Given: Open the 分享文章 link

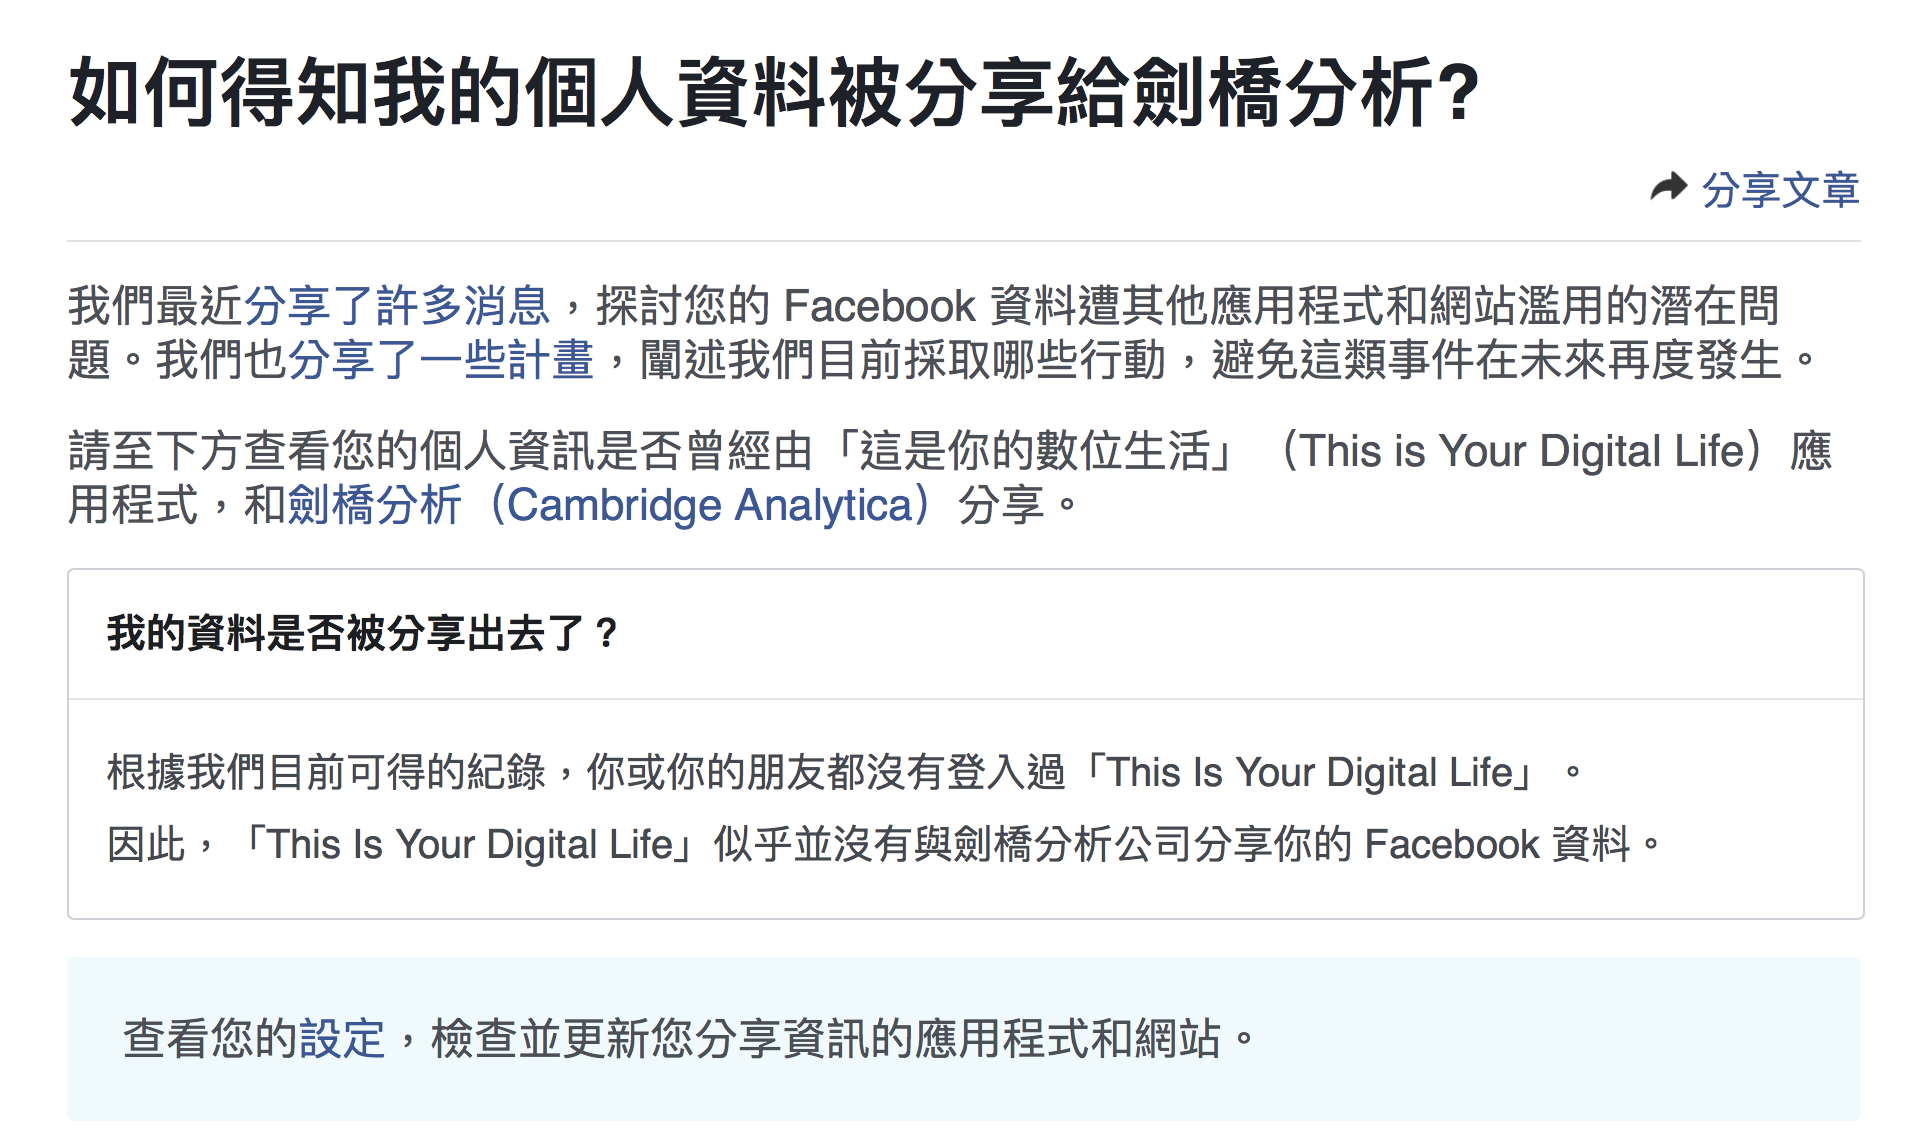Looking at the screenshot, I should tap(1780, 190).
